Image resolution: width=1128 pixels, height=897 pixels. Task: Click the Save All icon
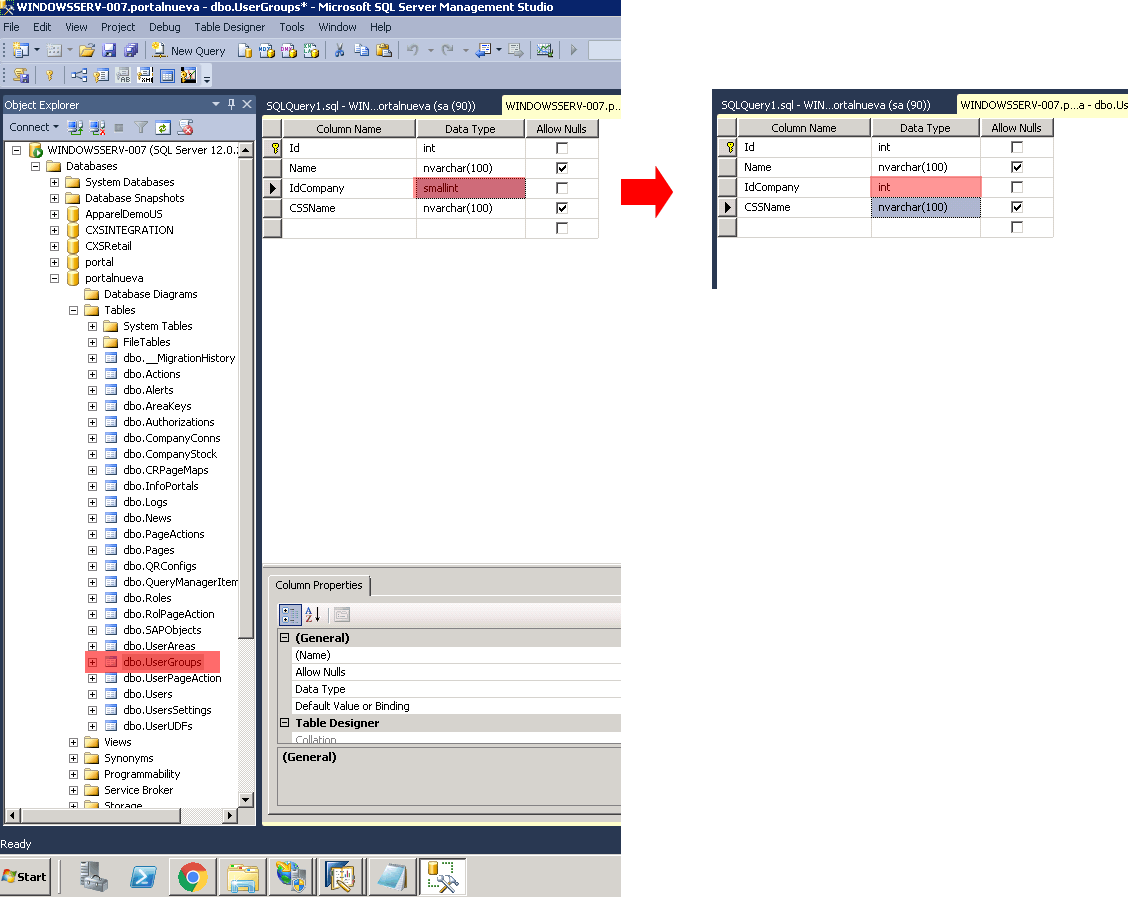129,50
